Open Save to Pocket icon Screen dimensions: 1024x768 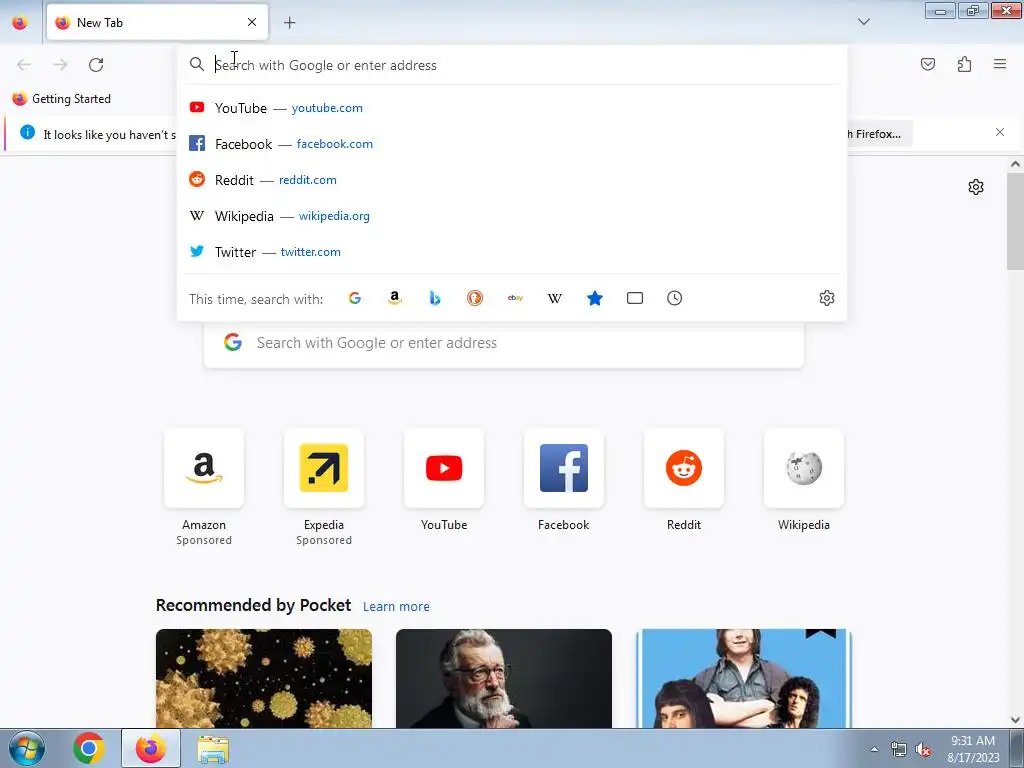[x=927, y=64]
